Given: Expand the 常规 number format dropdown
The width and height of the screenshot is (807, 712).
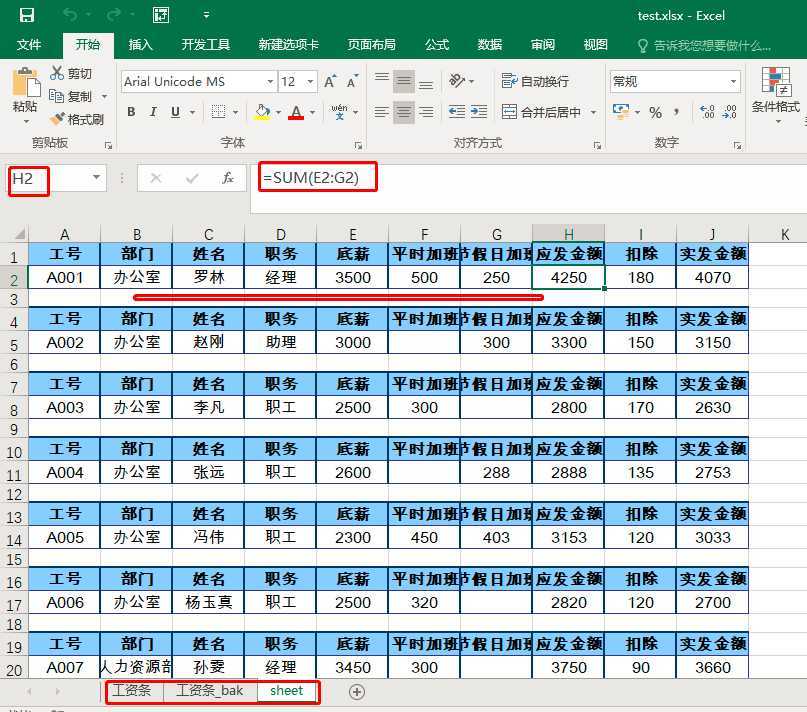Looking at the screenshot, I should pyautogui.click(x=733, y=82).
